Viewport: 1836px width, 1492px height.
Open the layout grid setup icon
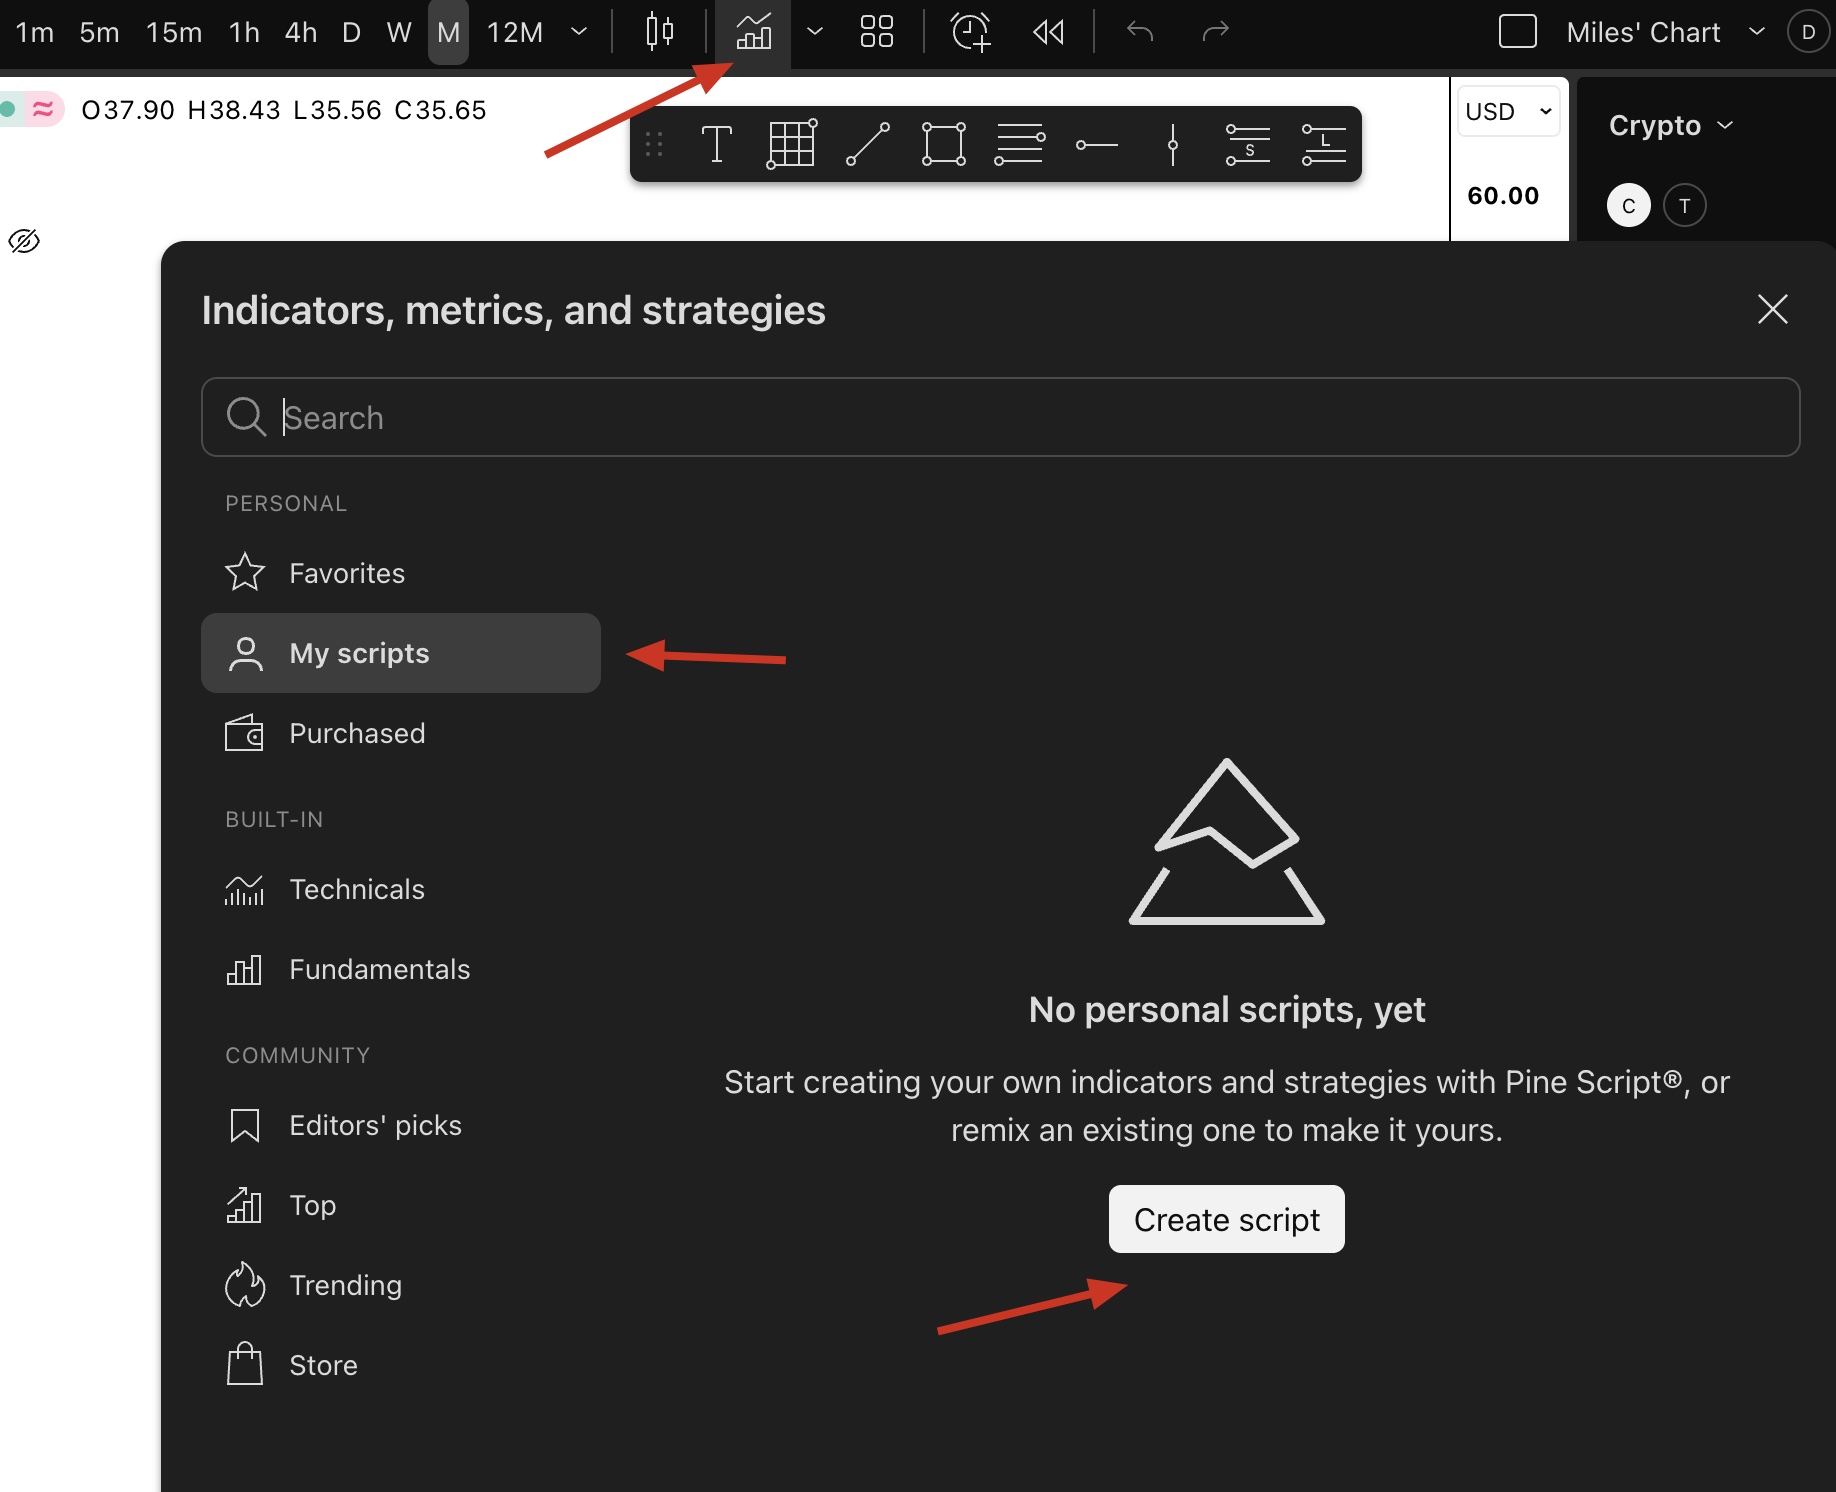pyautogui.click(x=877, y=32)
